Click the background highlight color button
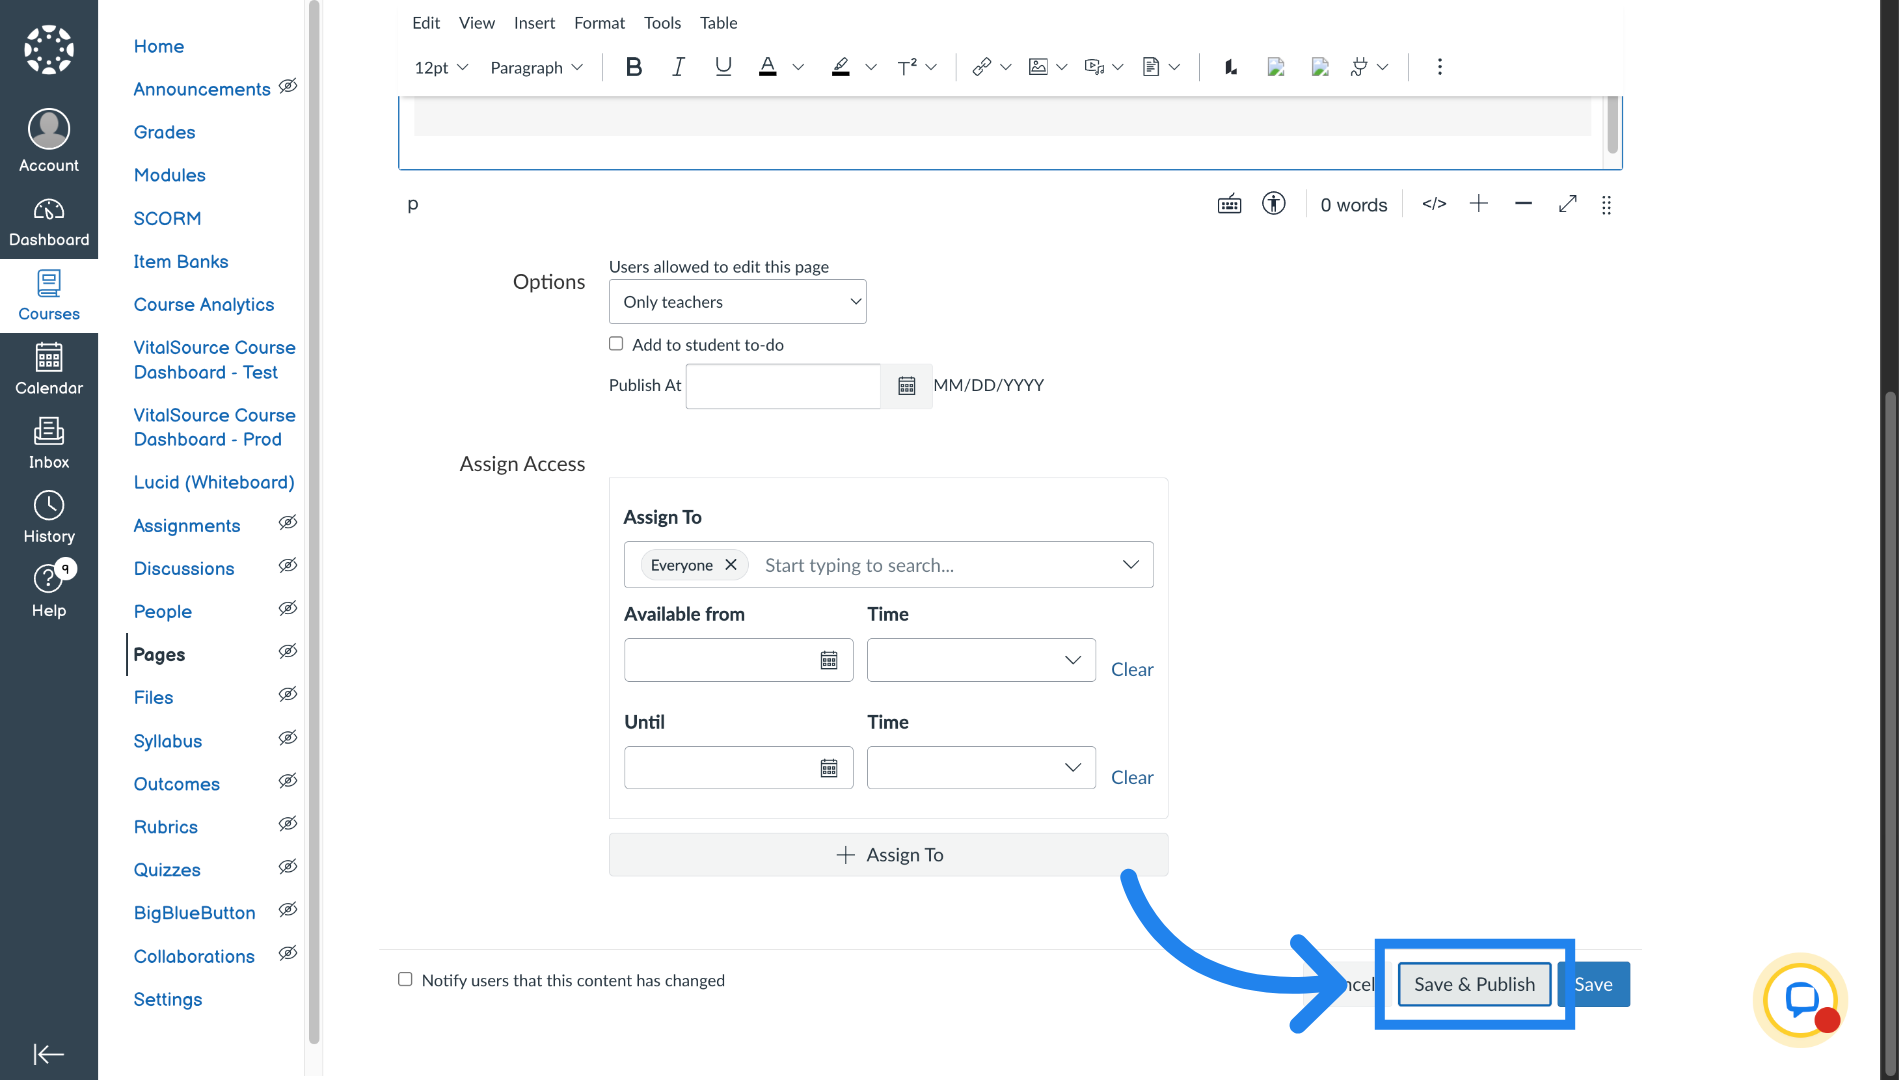This screenshot has width=1899, height=1080. pyautogui.click(x=841, y=67)
